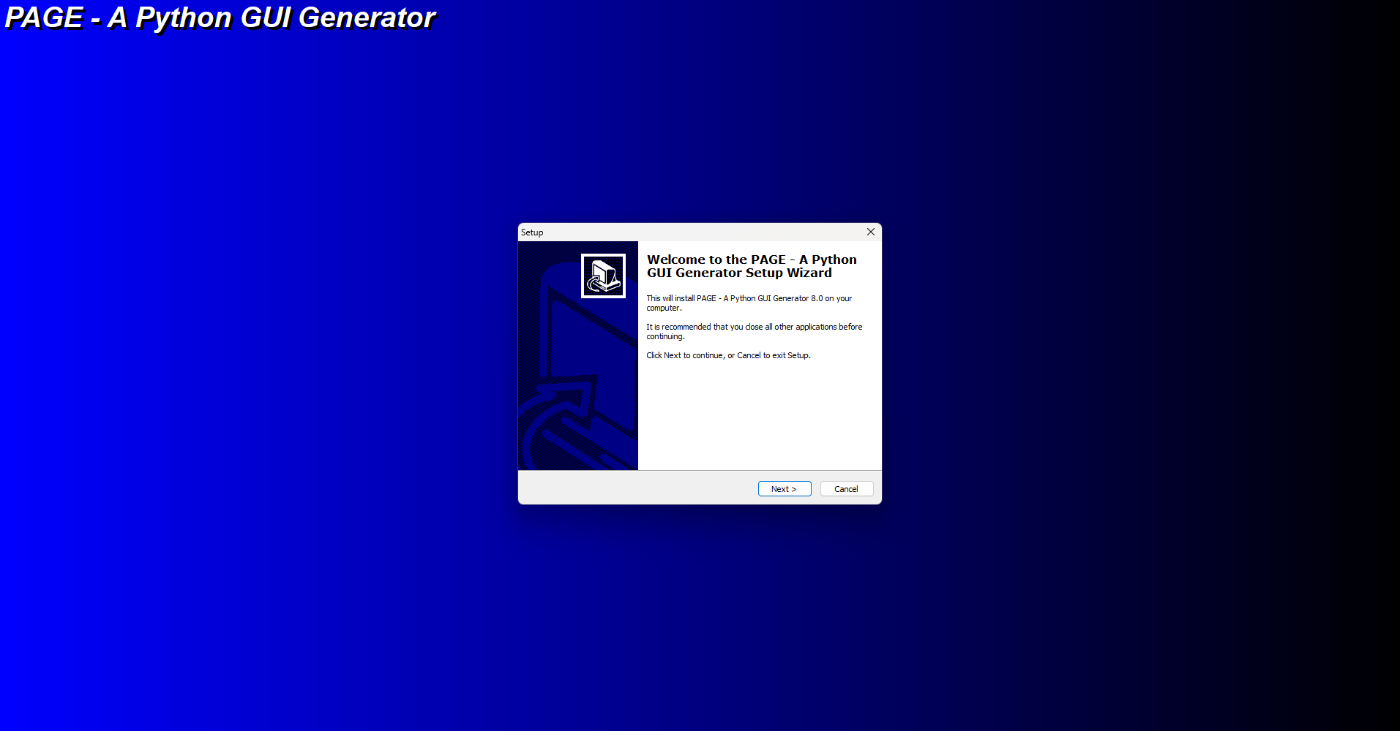Screen dimensions: 1400x731
Task: Click 'This will install PAGE' description text
Action: pos(750,303)
